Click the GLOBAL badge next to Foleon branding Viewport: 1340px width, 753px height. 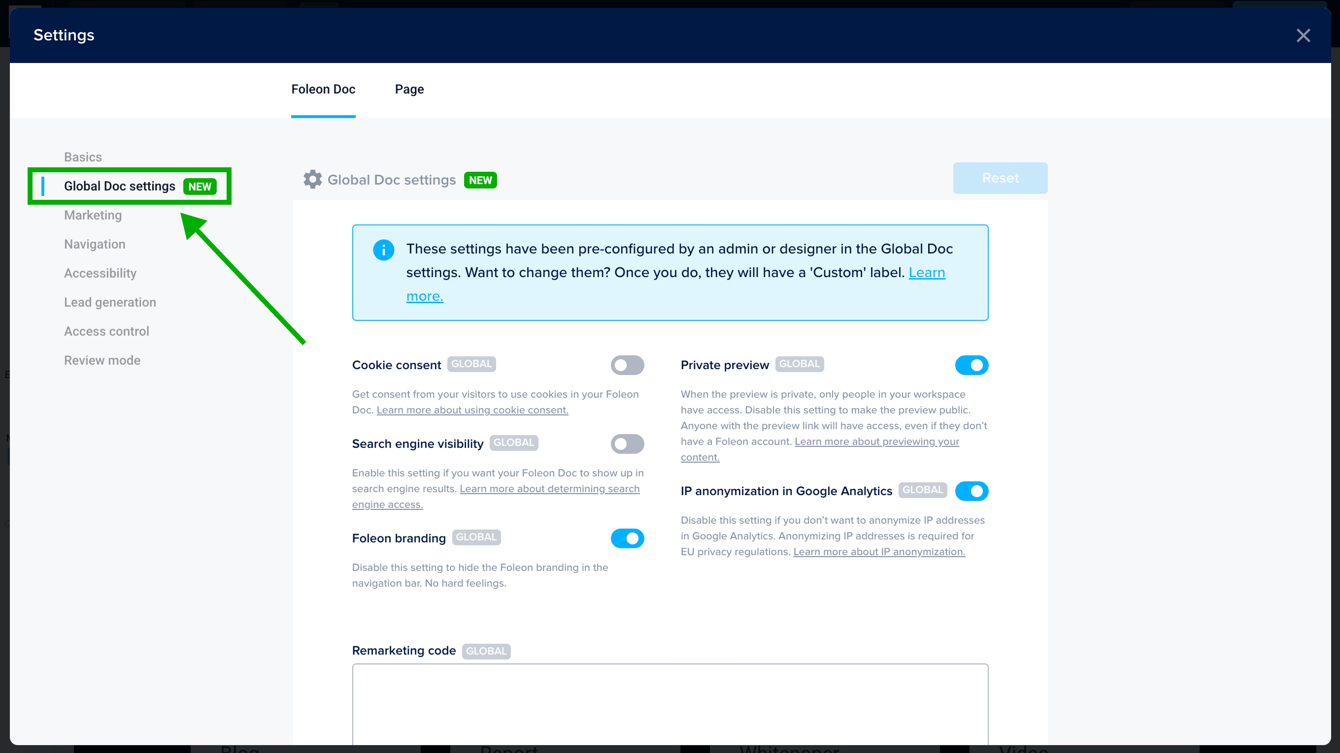(x=476, y=538)
